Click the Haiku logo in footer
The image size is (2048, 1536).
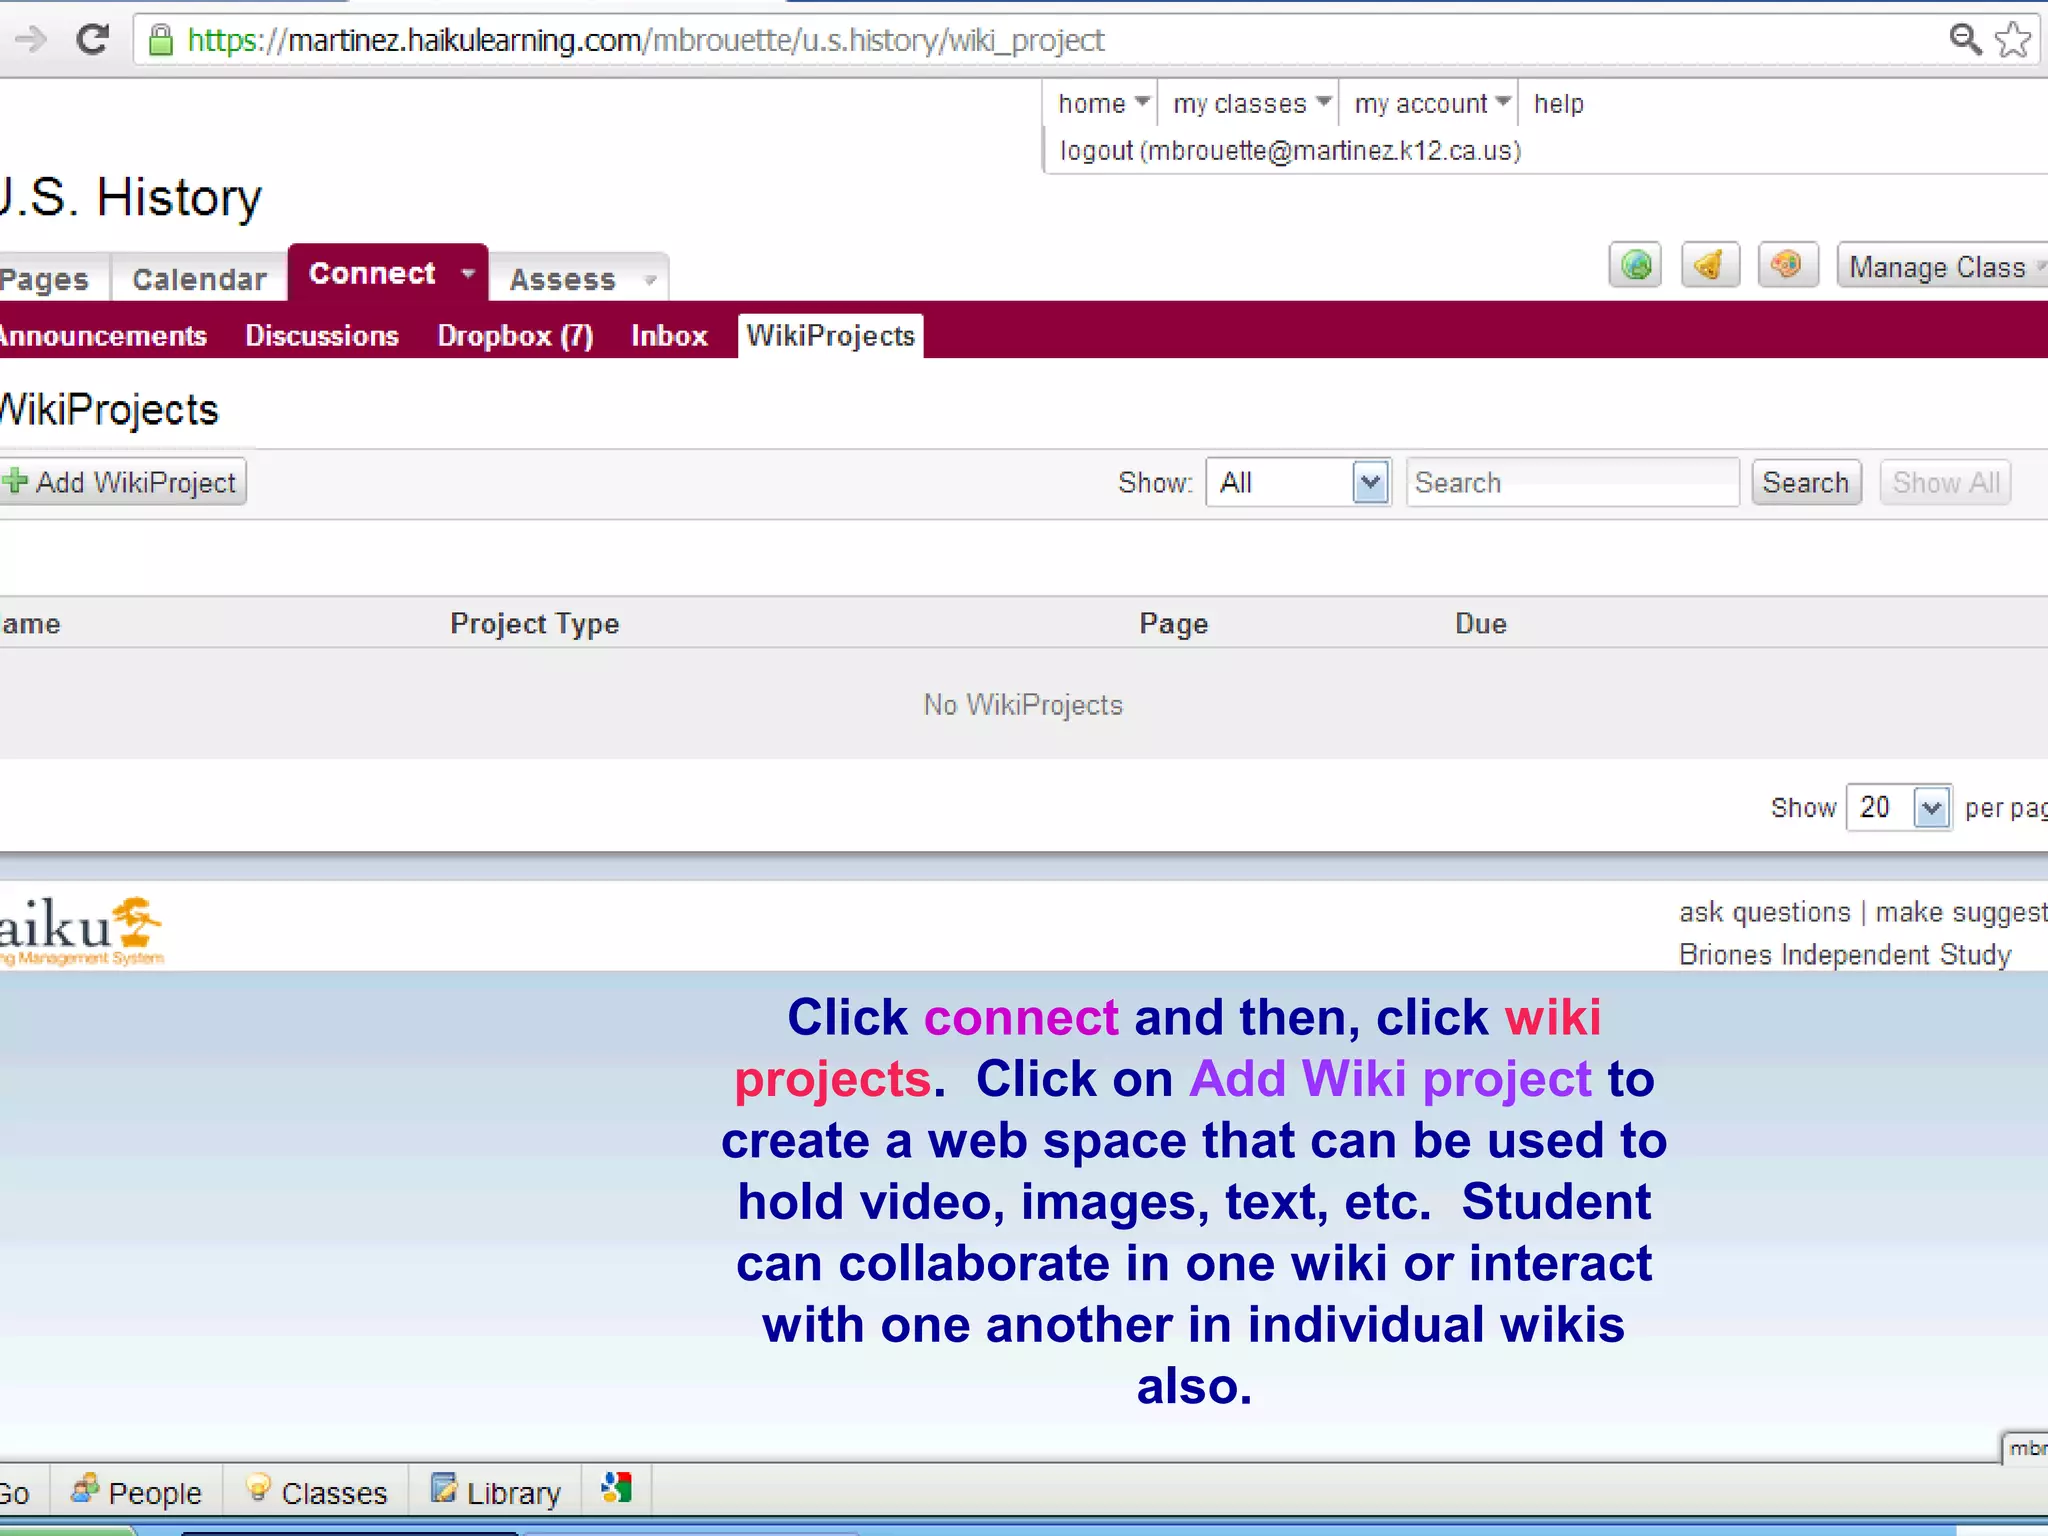point(82,930)
